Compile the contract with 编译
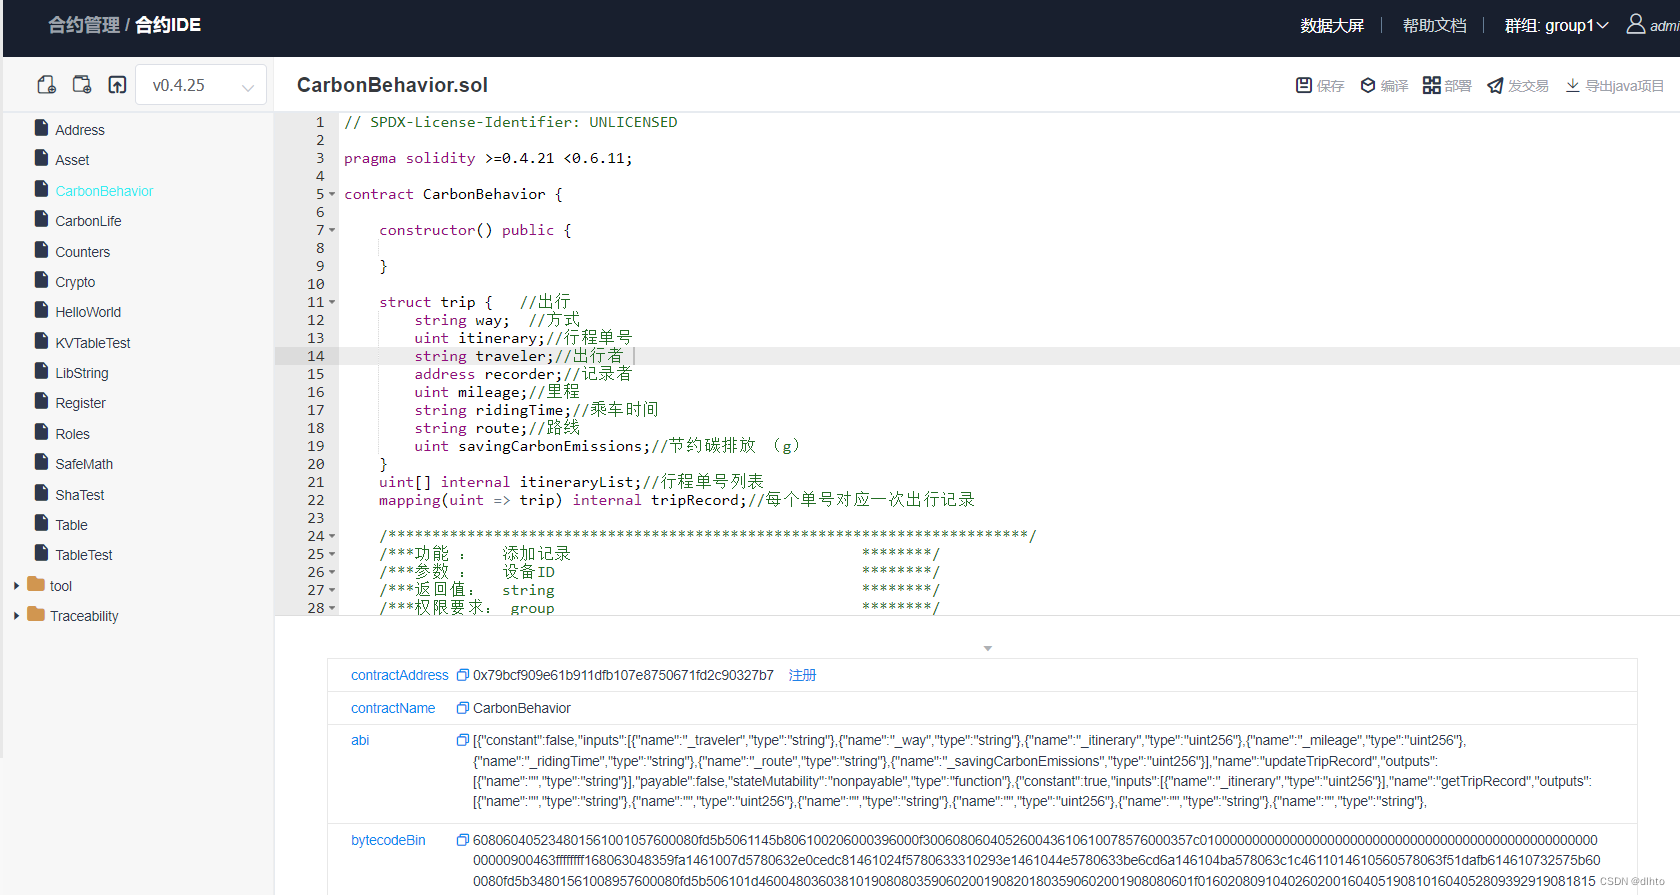1680x895 pixels. pyautogui.click(x=1384, y=86)
